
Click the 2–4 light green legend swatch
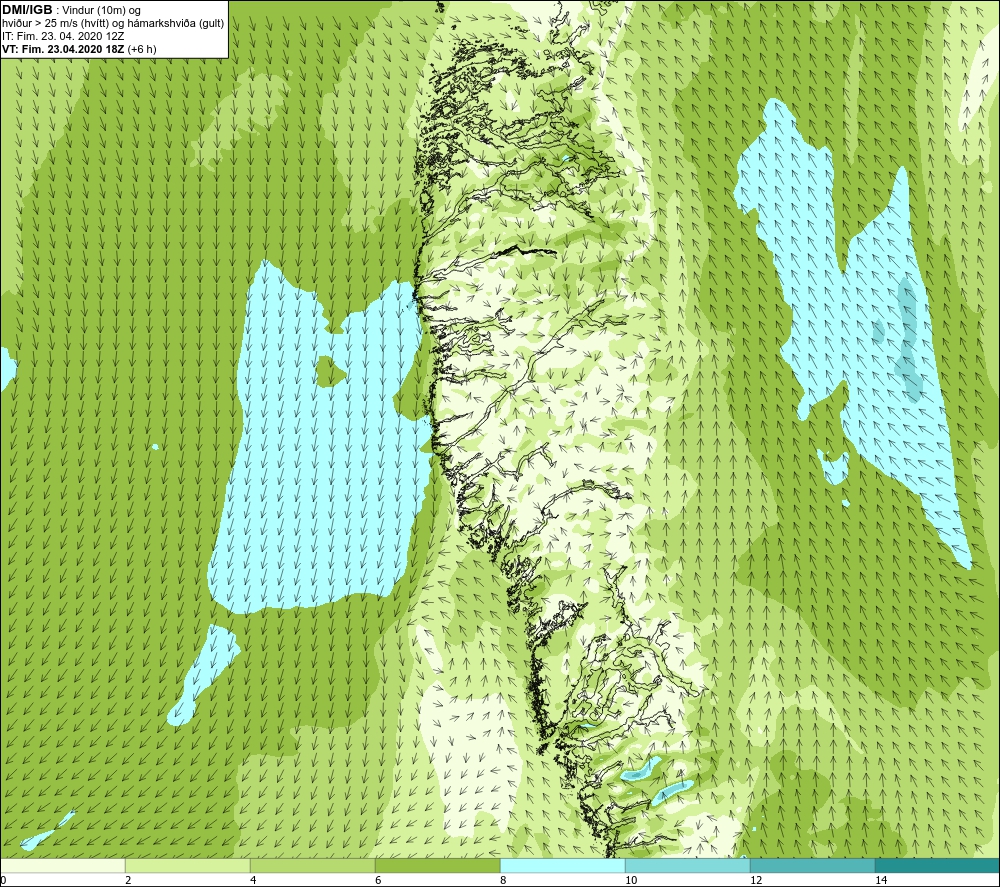point(188,865)
